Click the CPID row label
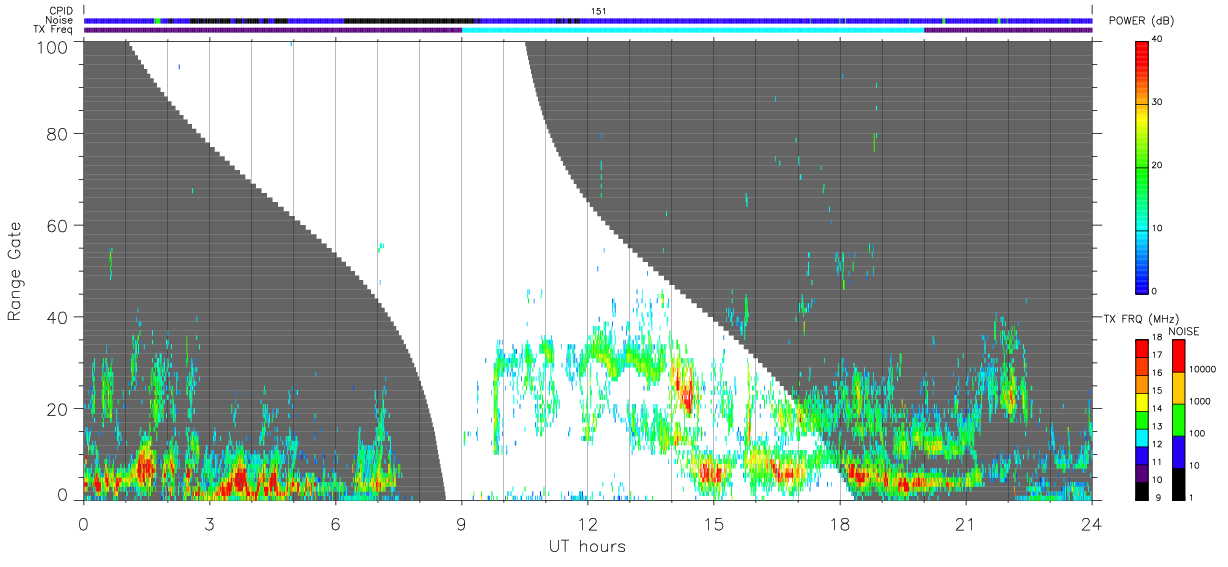The width and height of the screenshot is (1228, 567). point(62,10)
